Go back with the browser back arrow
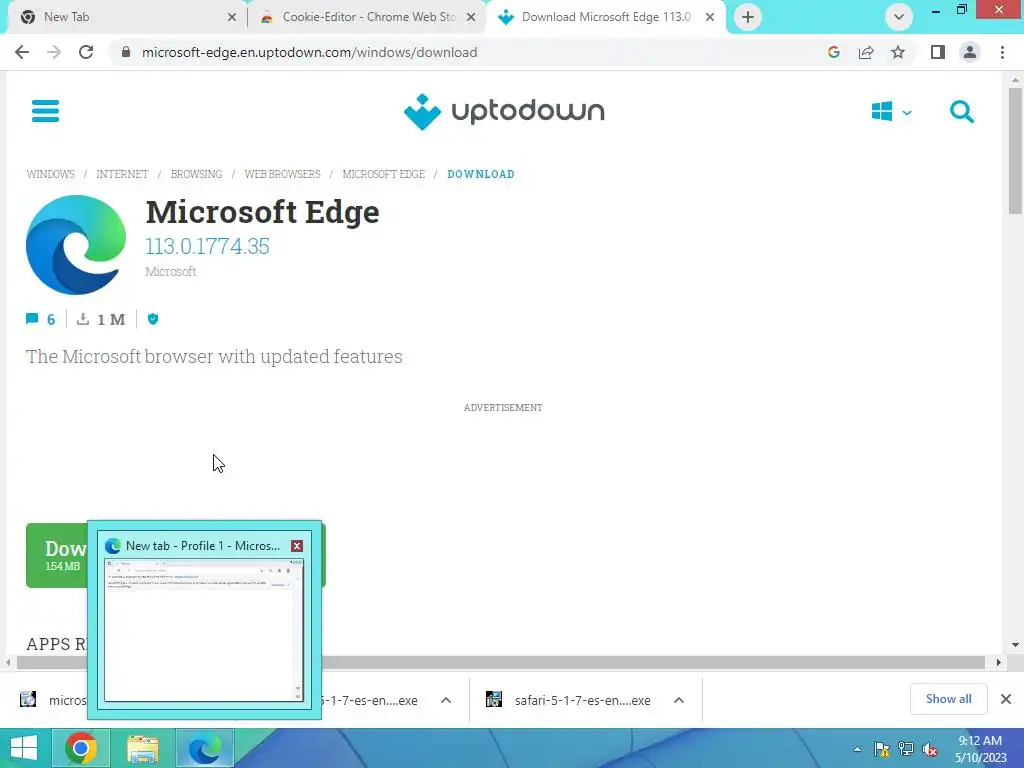The width and height of the screenshot is (1024, 768). pos(22,52)
